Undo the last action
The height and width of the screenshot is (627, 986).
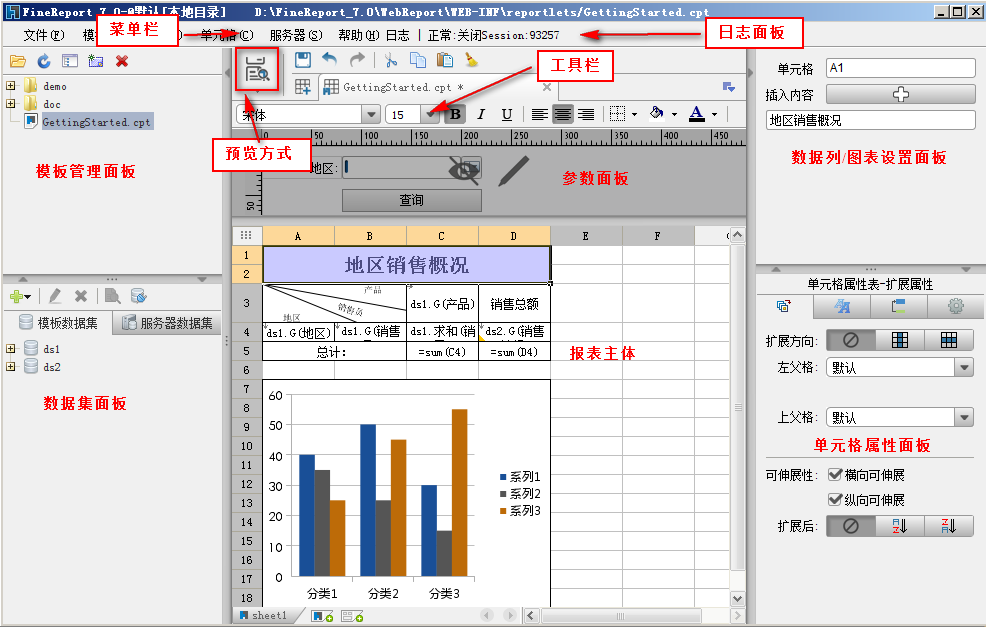coord(330,60)
